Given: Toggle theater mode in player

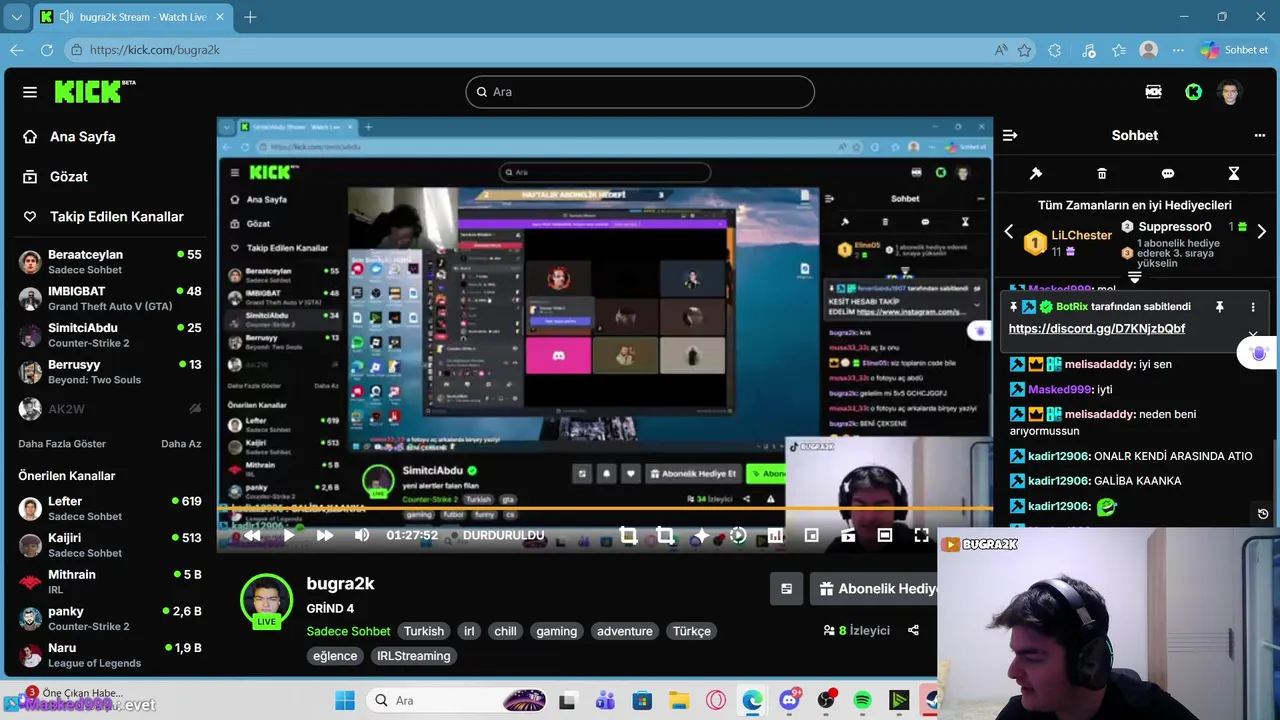Looking at the screenshot, I should click(885, 535).
